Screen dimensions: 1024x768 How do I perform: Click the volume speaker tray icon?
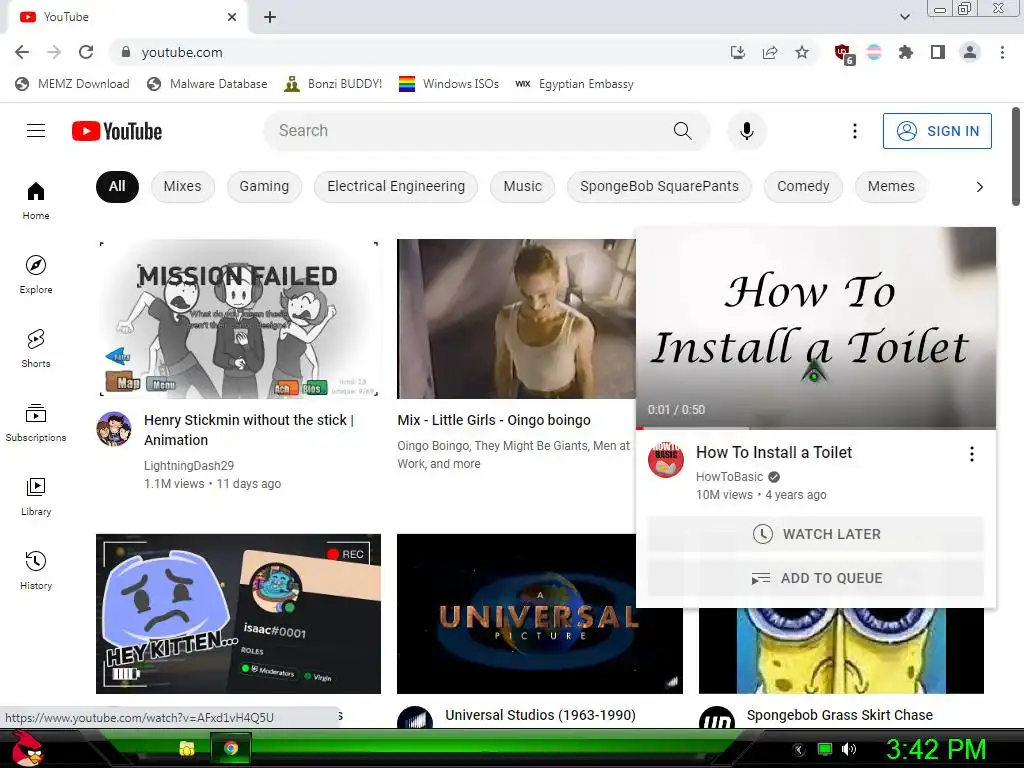tap(848, 749)
